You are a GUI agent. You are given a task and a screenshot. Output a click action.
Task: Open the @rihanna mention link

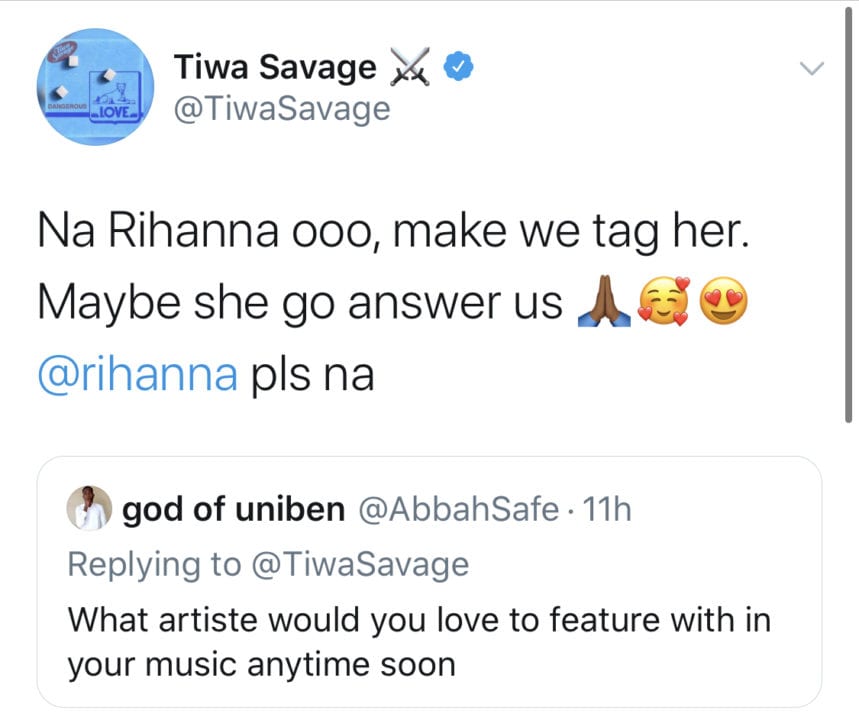tap(138, 374)
